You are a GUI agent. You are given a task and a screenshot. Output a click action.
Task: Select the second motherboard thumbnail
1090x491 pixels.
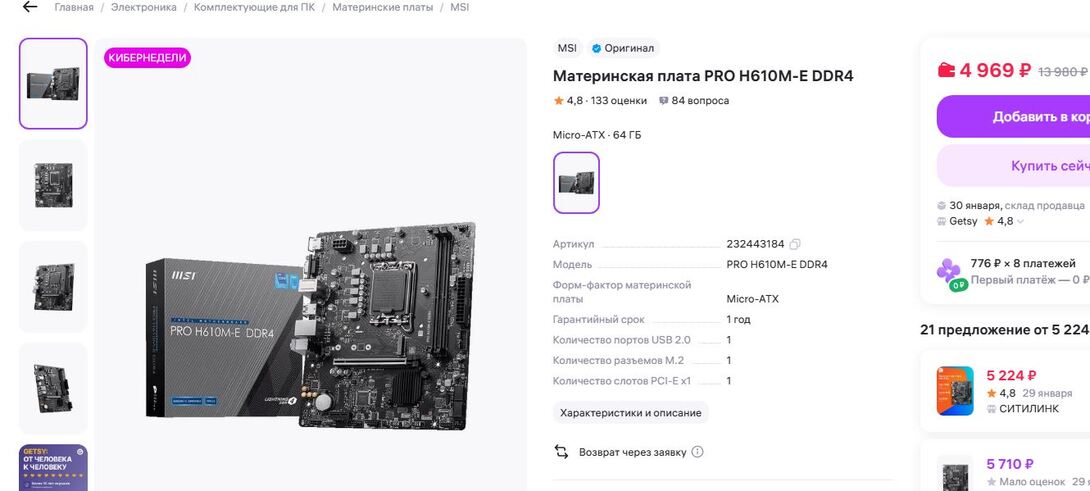click(x=54, y=185)
